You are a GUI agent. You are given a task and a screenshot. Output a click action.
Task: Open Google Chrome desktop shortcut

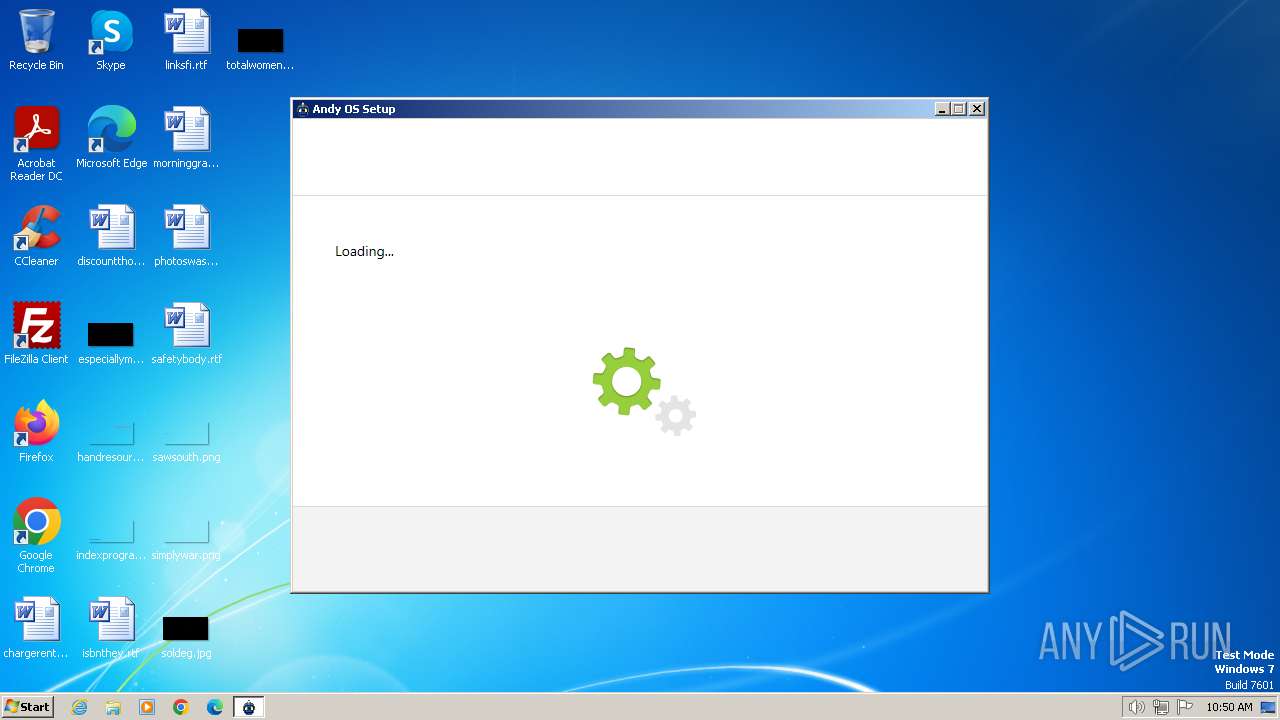(x=36, y=535)
